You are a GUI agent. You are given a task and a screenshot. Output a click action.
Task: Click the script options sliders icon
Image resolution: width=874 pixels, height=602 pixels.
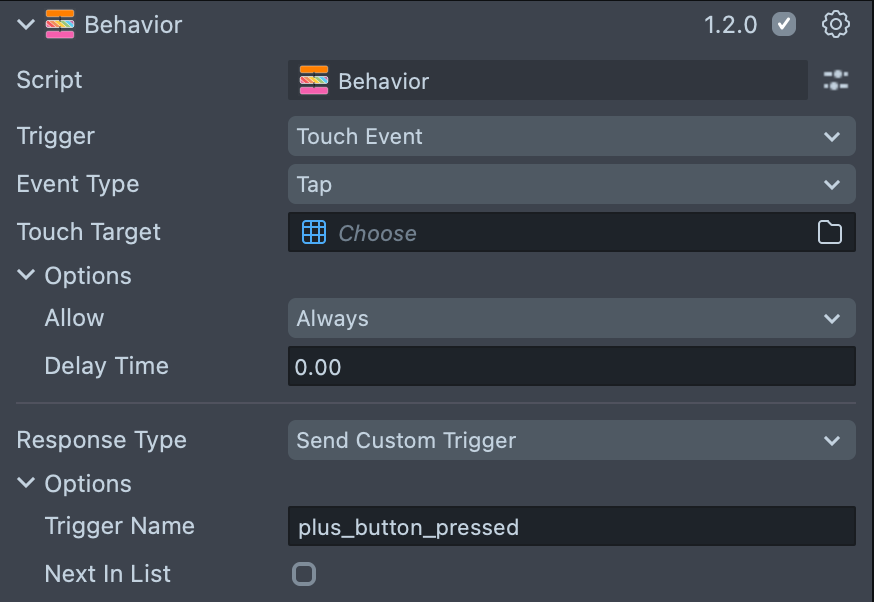835,81
